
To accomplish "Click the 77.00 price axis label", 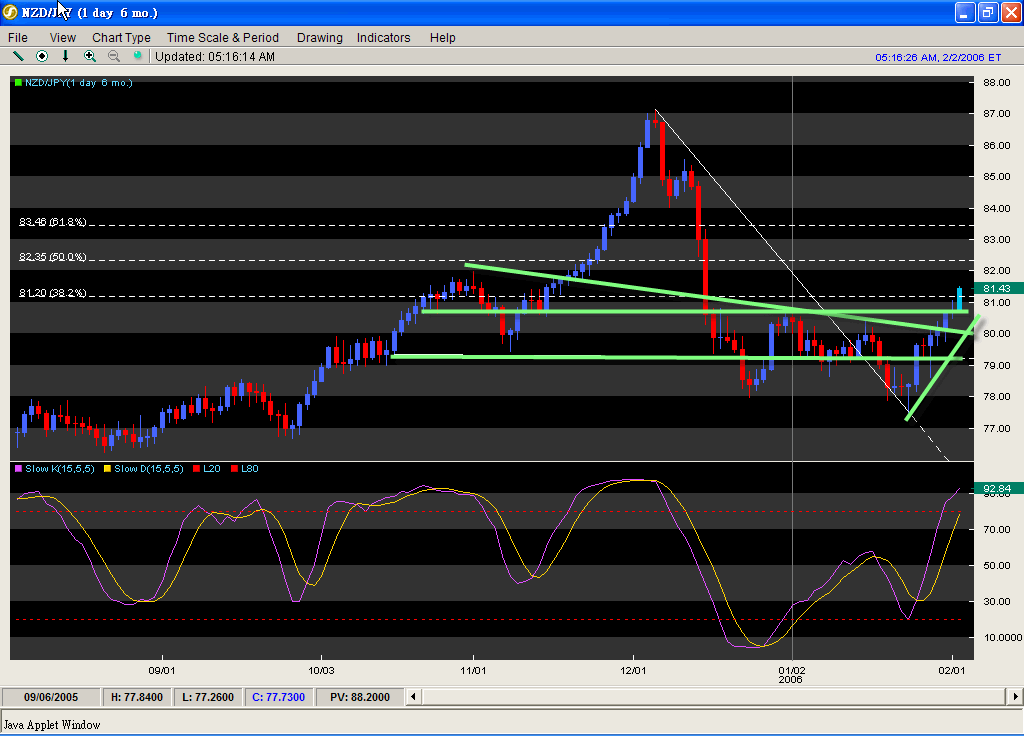I will point(997,428).
